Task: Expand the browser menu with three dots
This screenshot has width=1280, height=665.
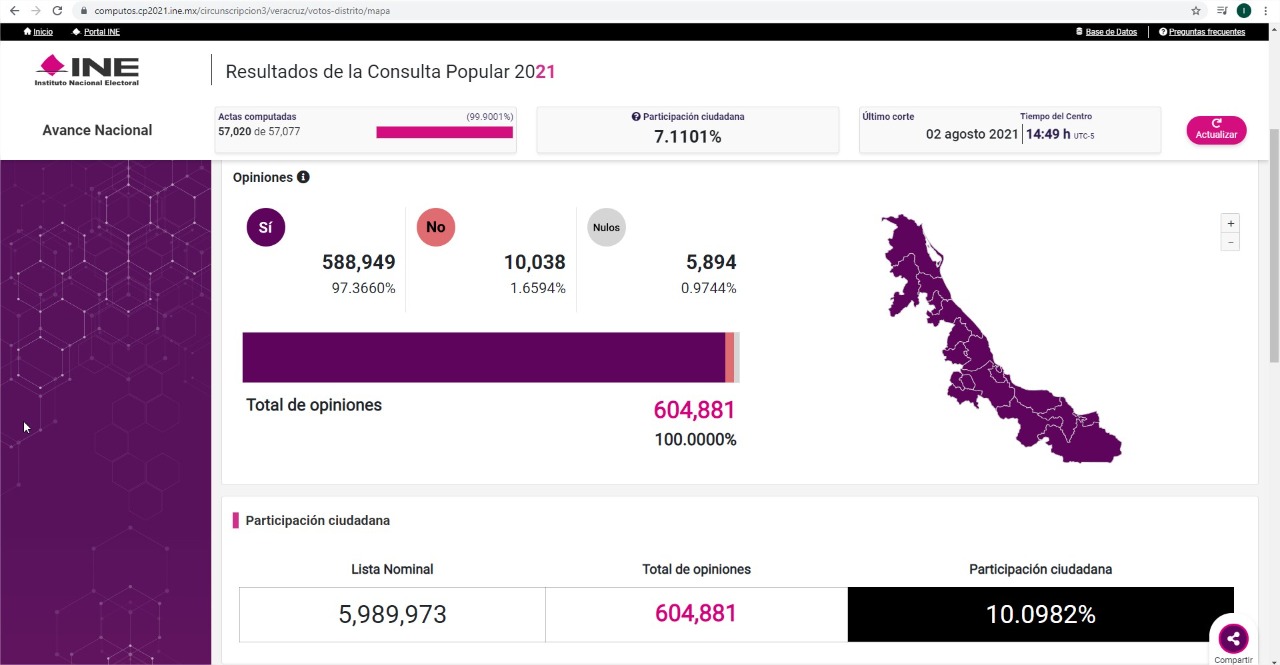Action: [x=1264, y=10]
